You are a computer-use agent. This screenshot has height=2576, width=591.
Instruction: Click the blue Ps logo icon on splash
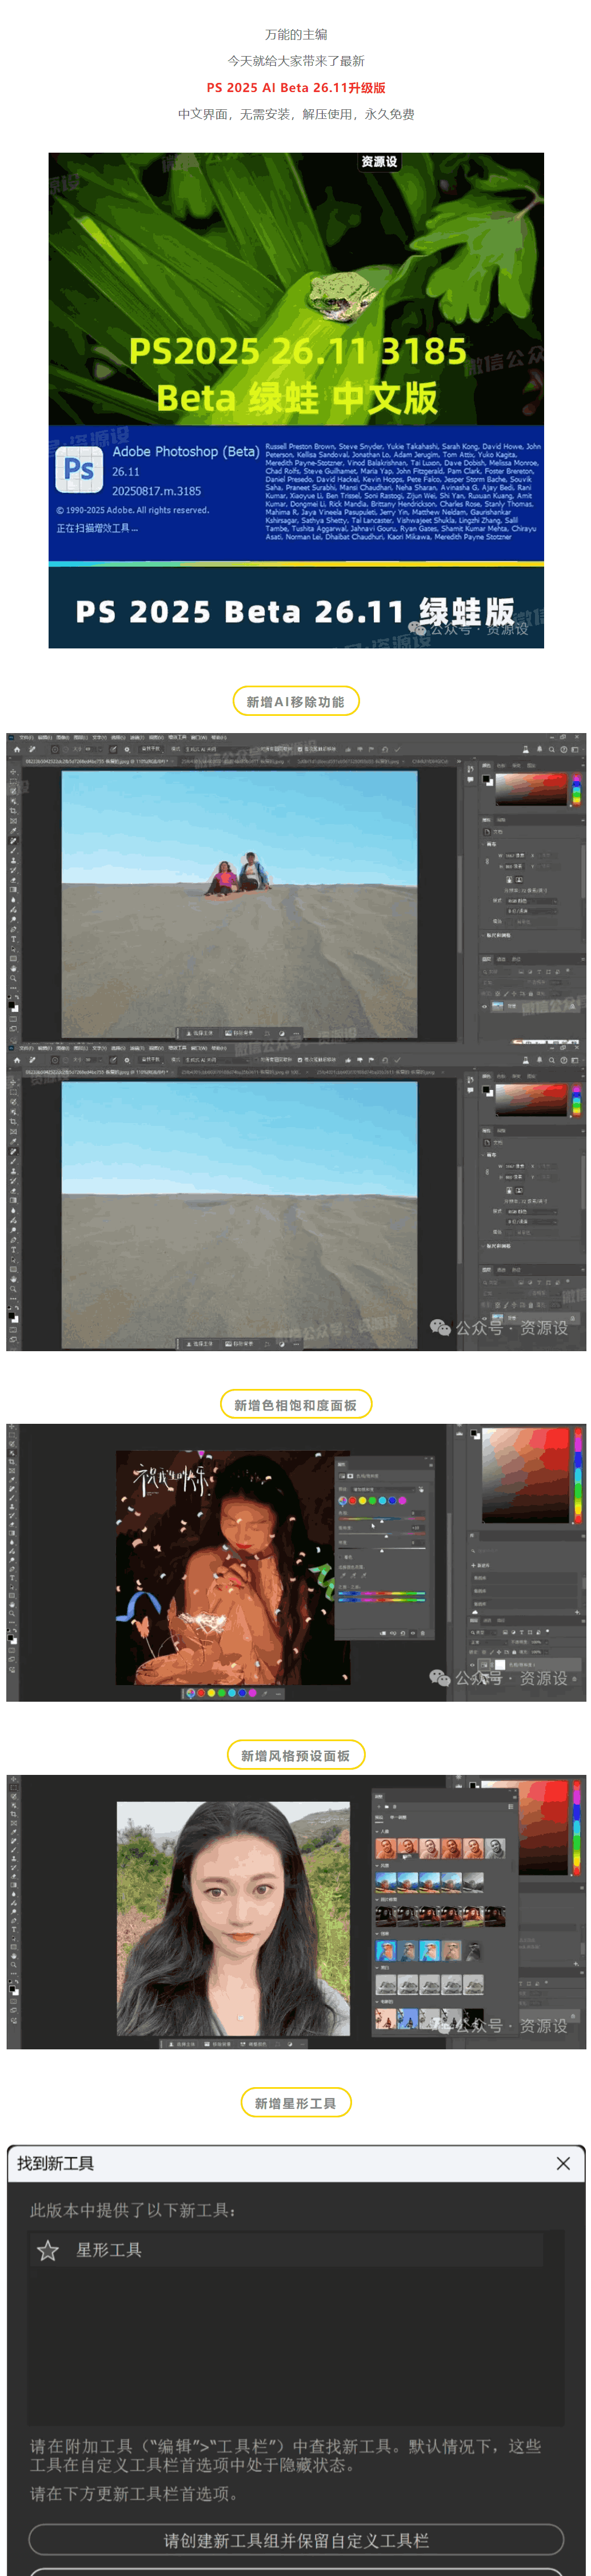79,468
